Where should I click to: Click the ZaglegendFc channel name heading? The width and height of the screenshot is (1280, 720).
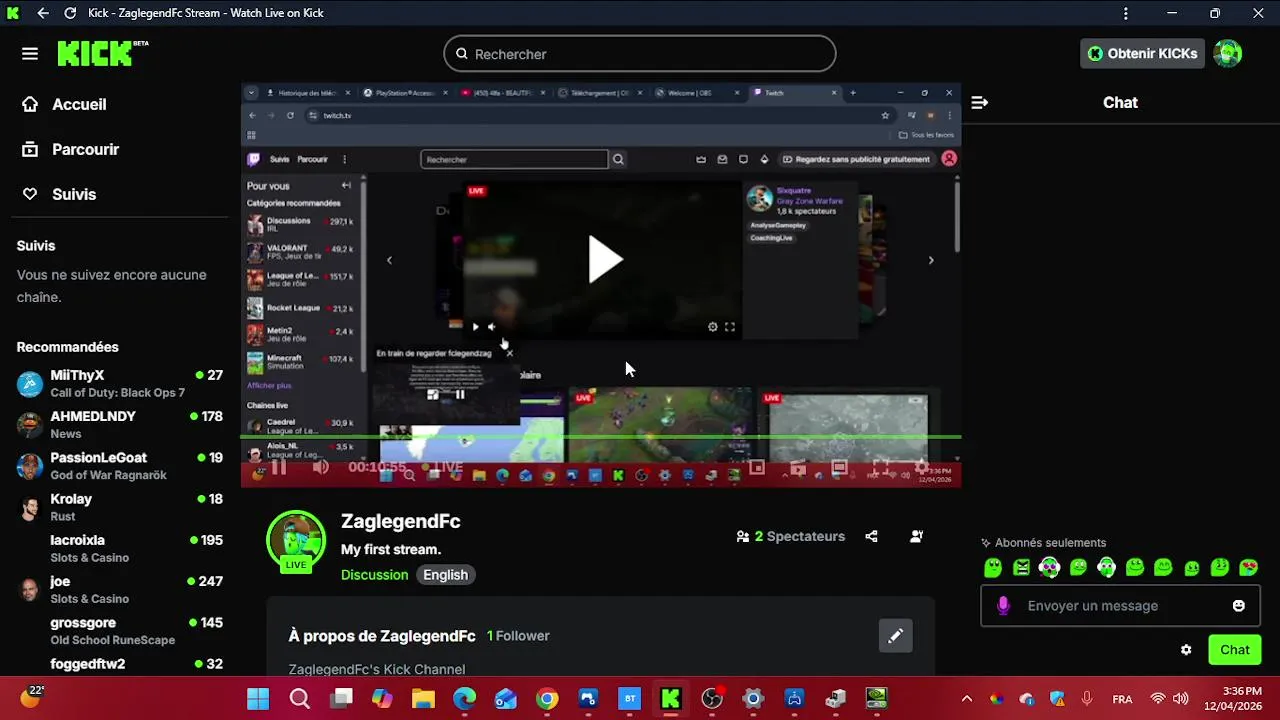point(400,521)
